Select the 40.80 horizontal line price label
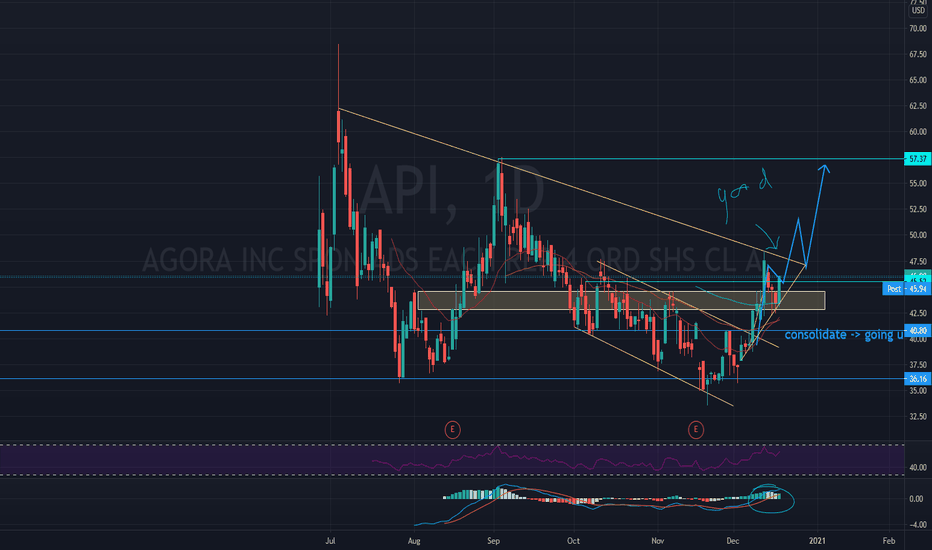The image size is (932, 550). [917, 331]
